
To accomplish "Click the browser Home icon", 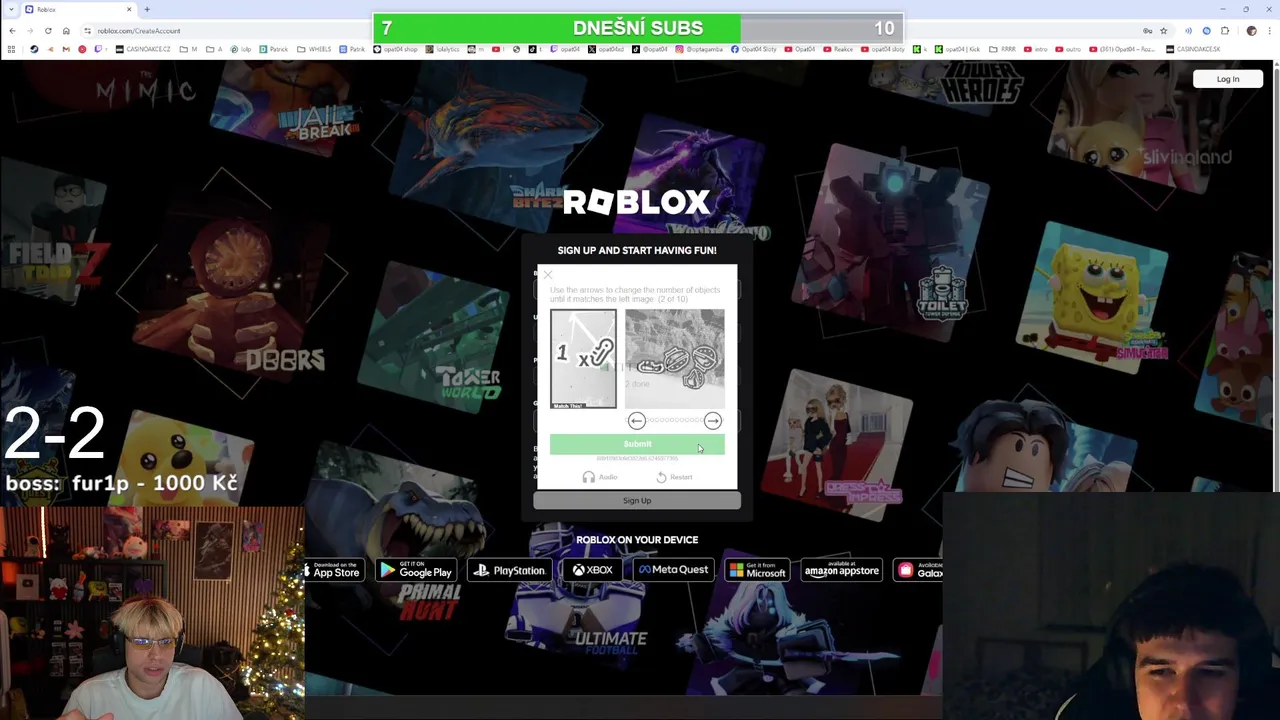I will (x=66, y=31).
